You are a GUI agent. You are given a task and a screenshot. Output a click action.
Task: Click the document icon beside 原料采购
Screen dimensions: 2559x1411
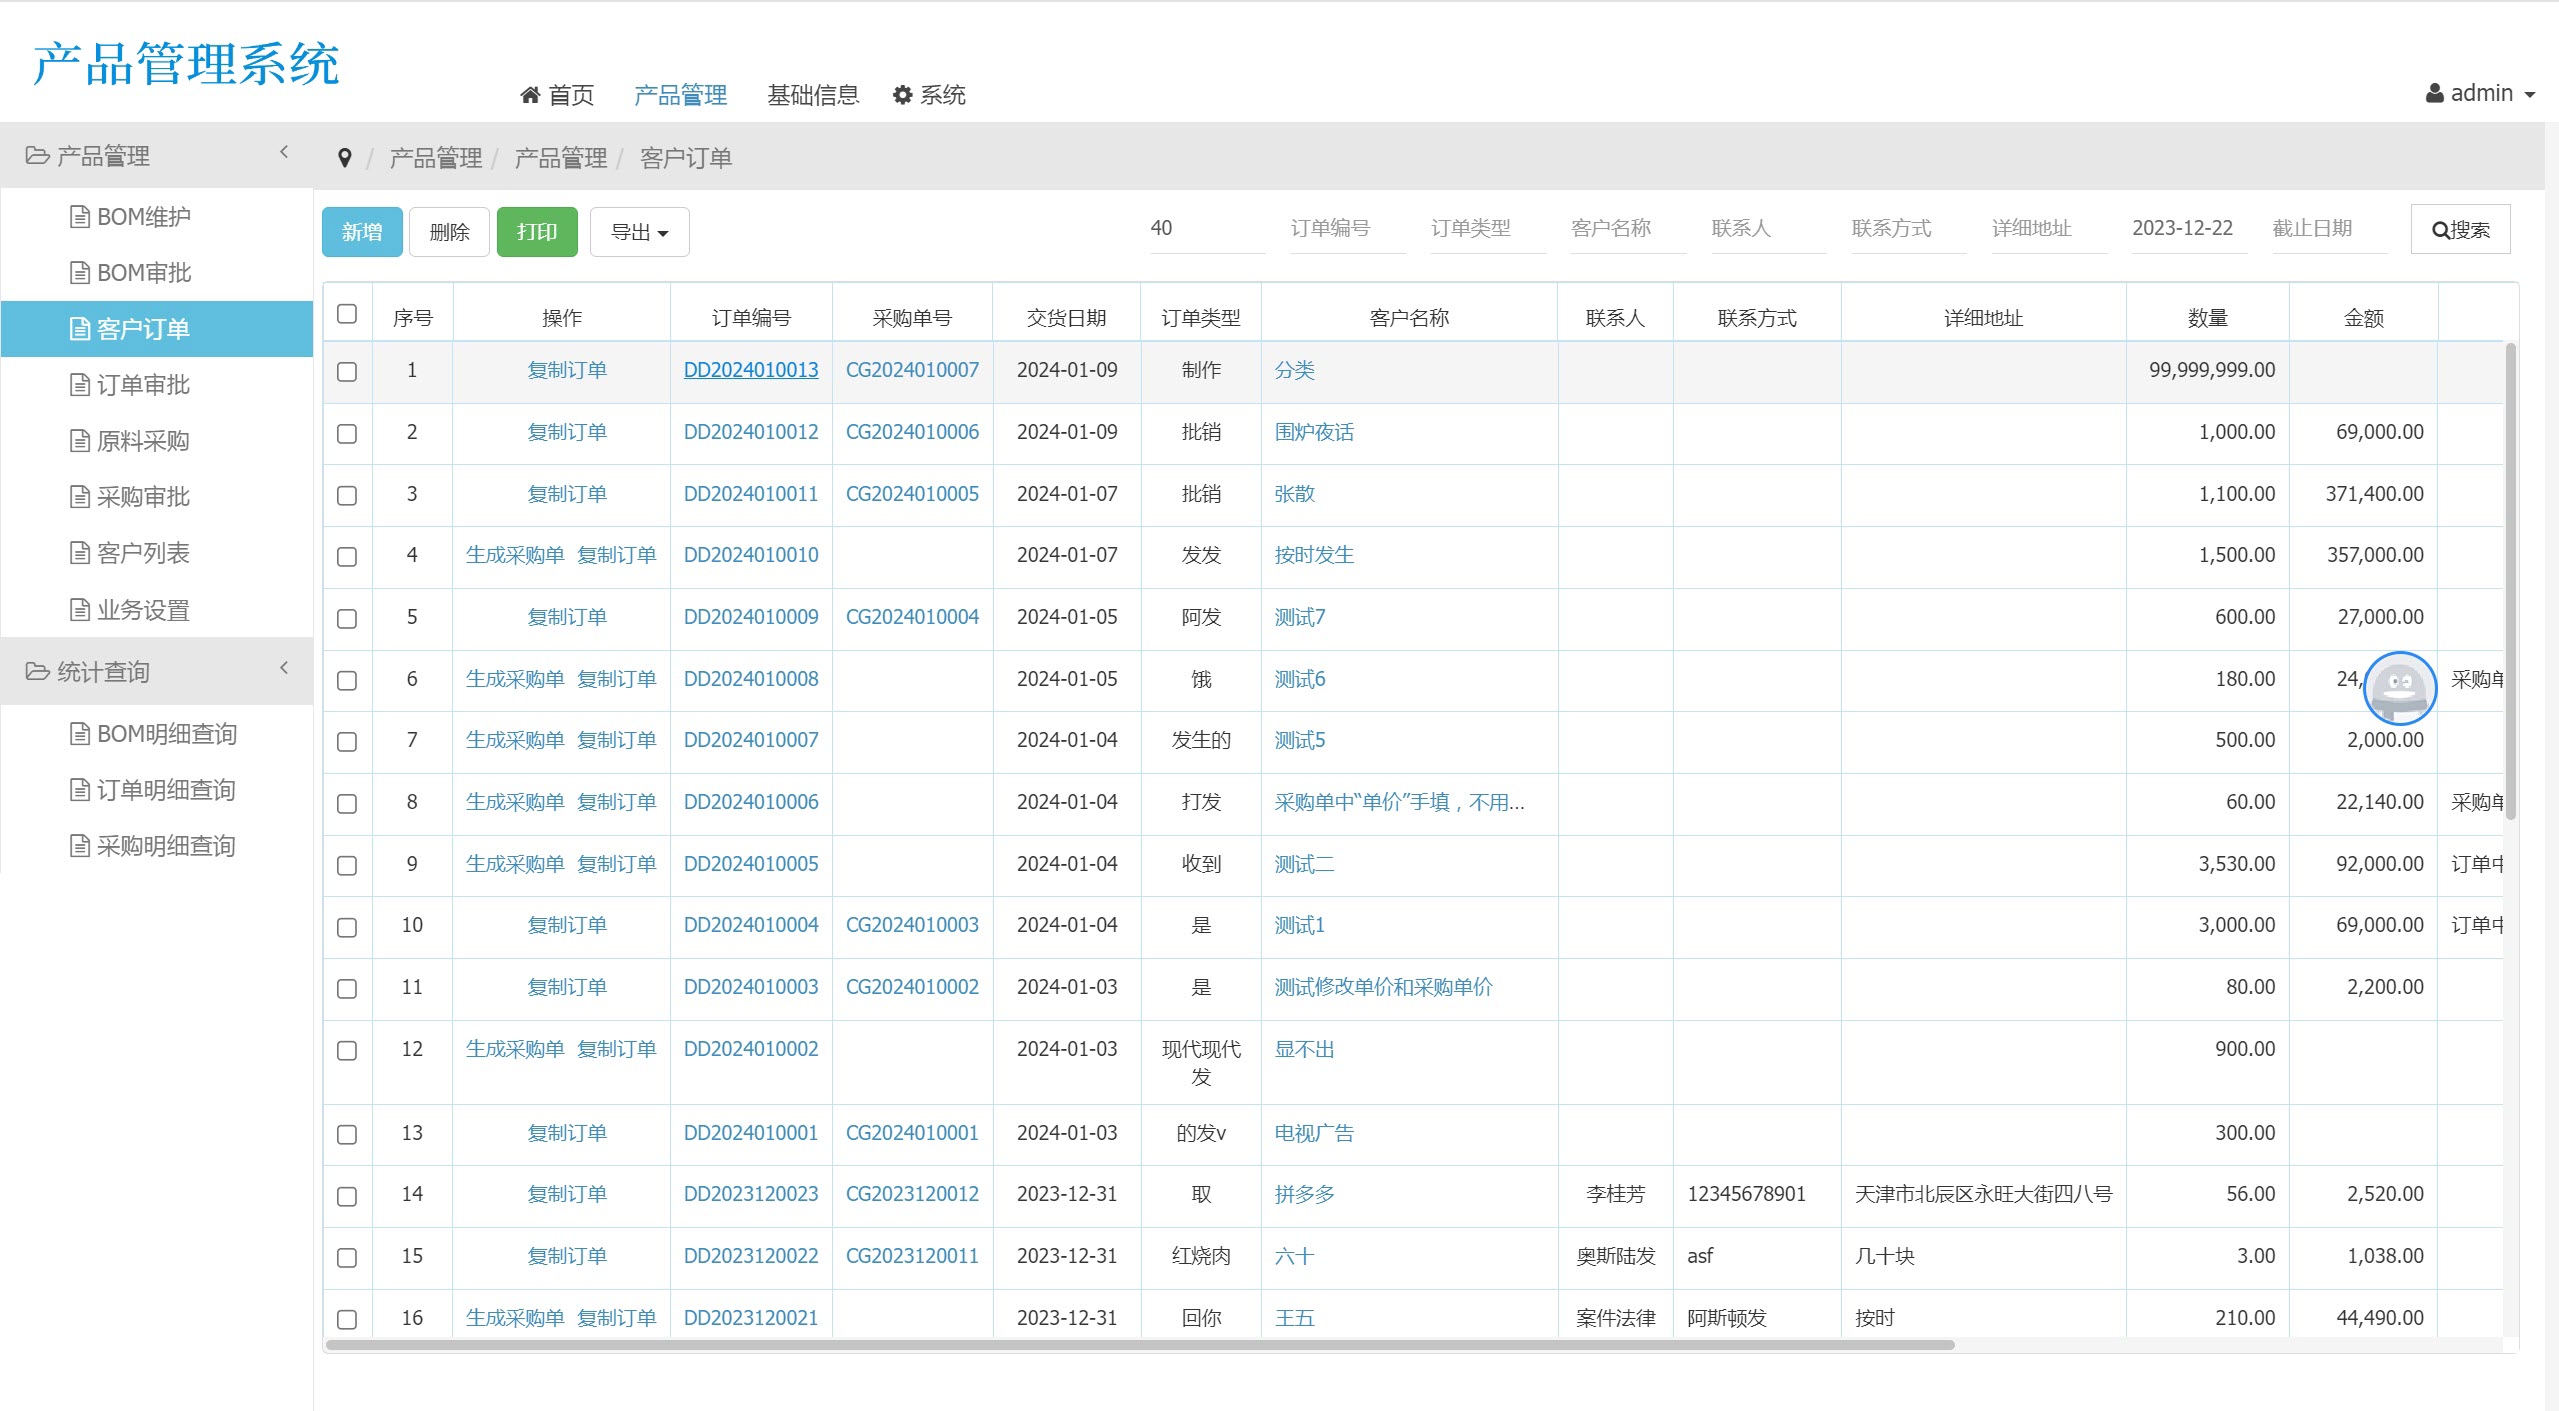[80, 441]
